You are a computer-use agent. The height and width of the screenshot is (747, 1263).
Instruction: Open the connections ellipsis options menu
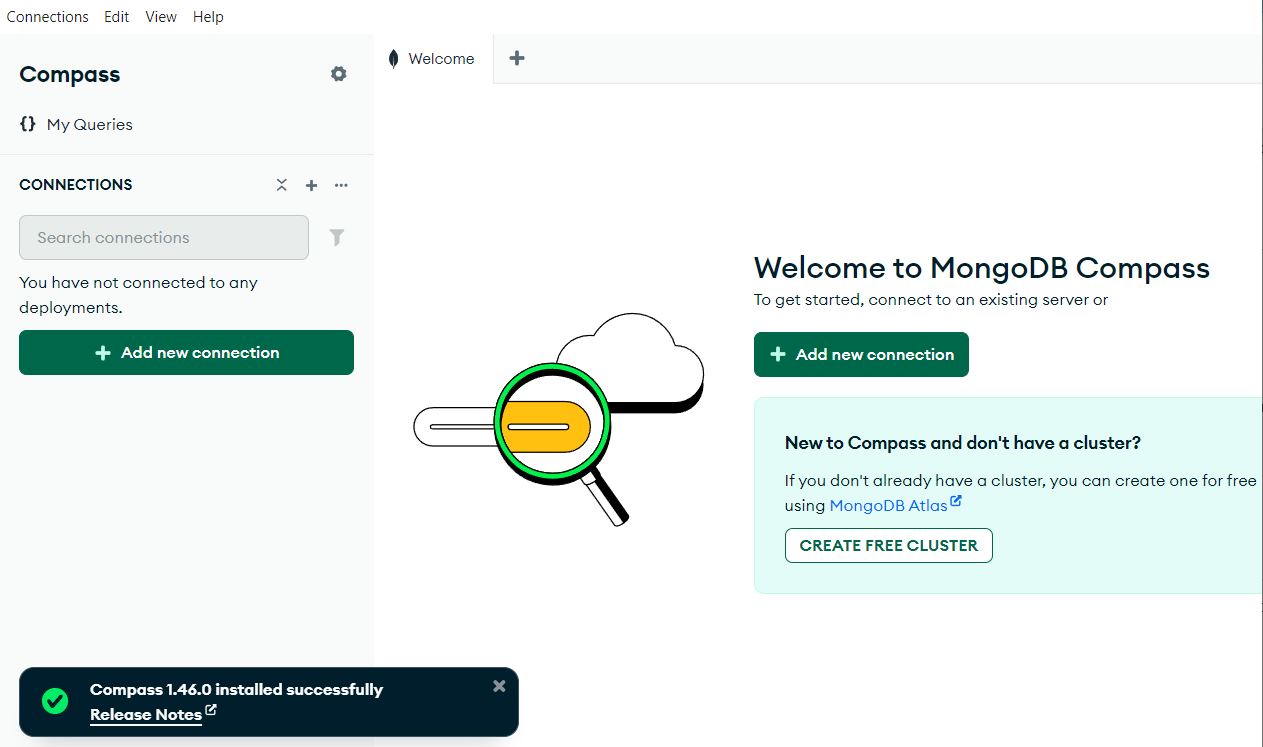pyautogui.click(x=341, y=185)
